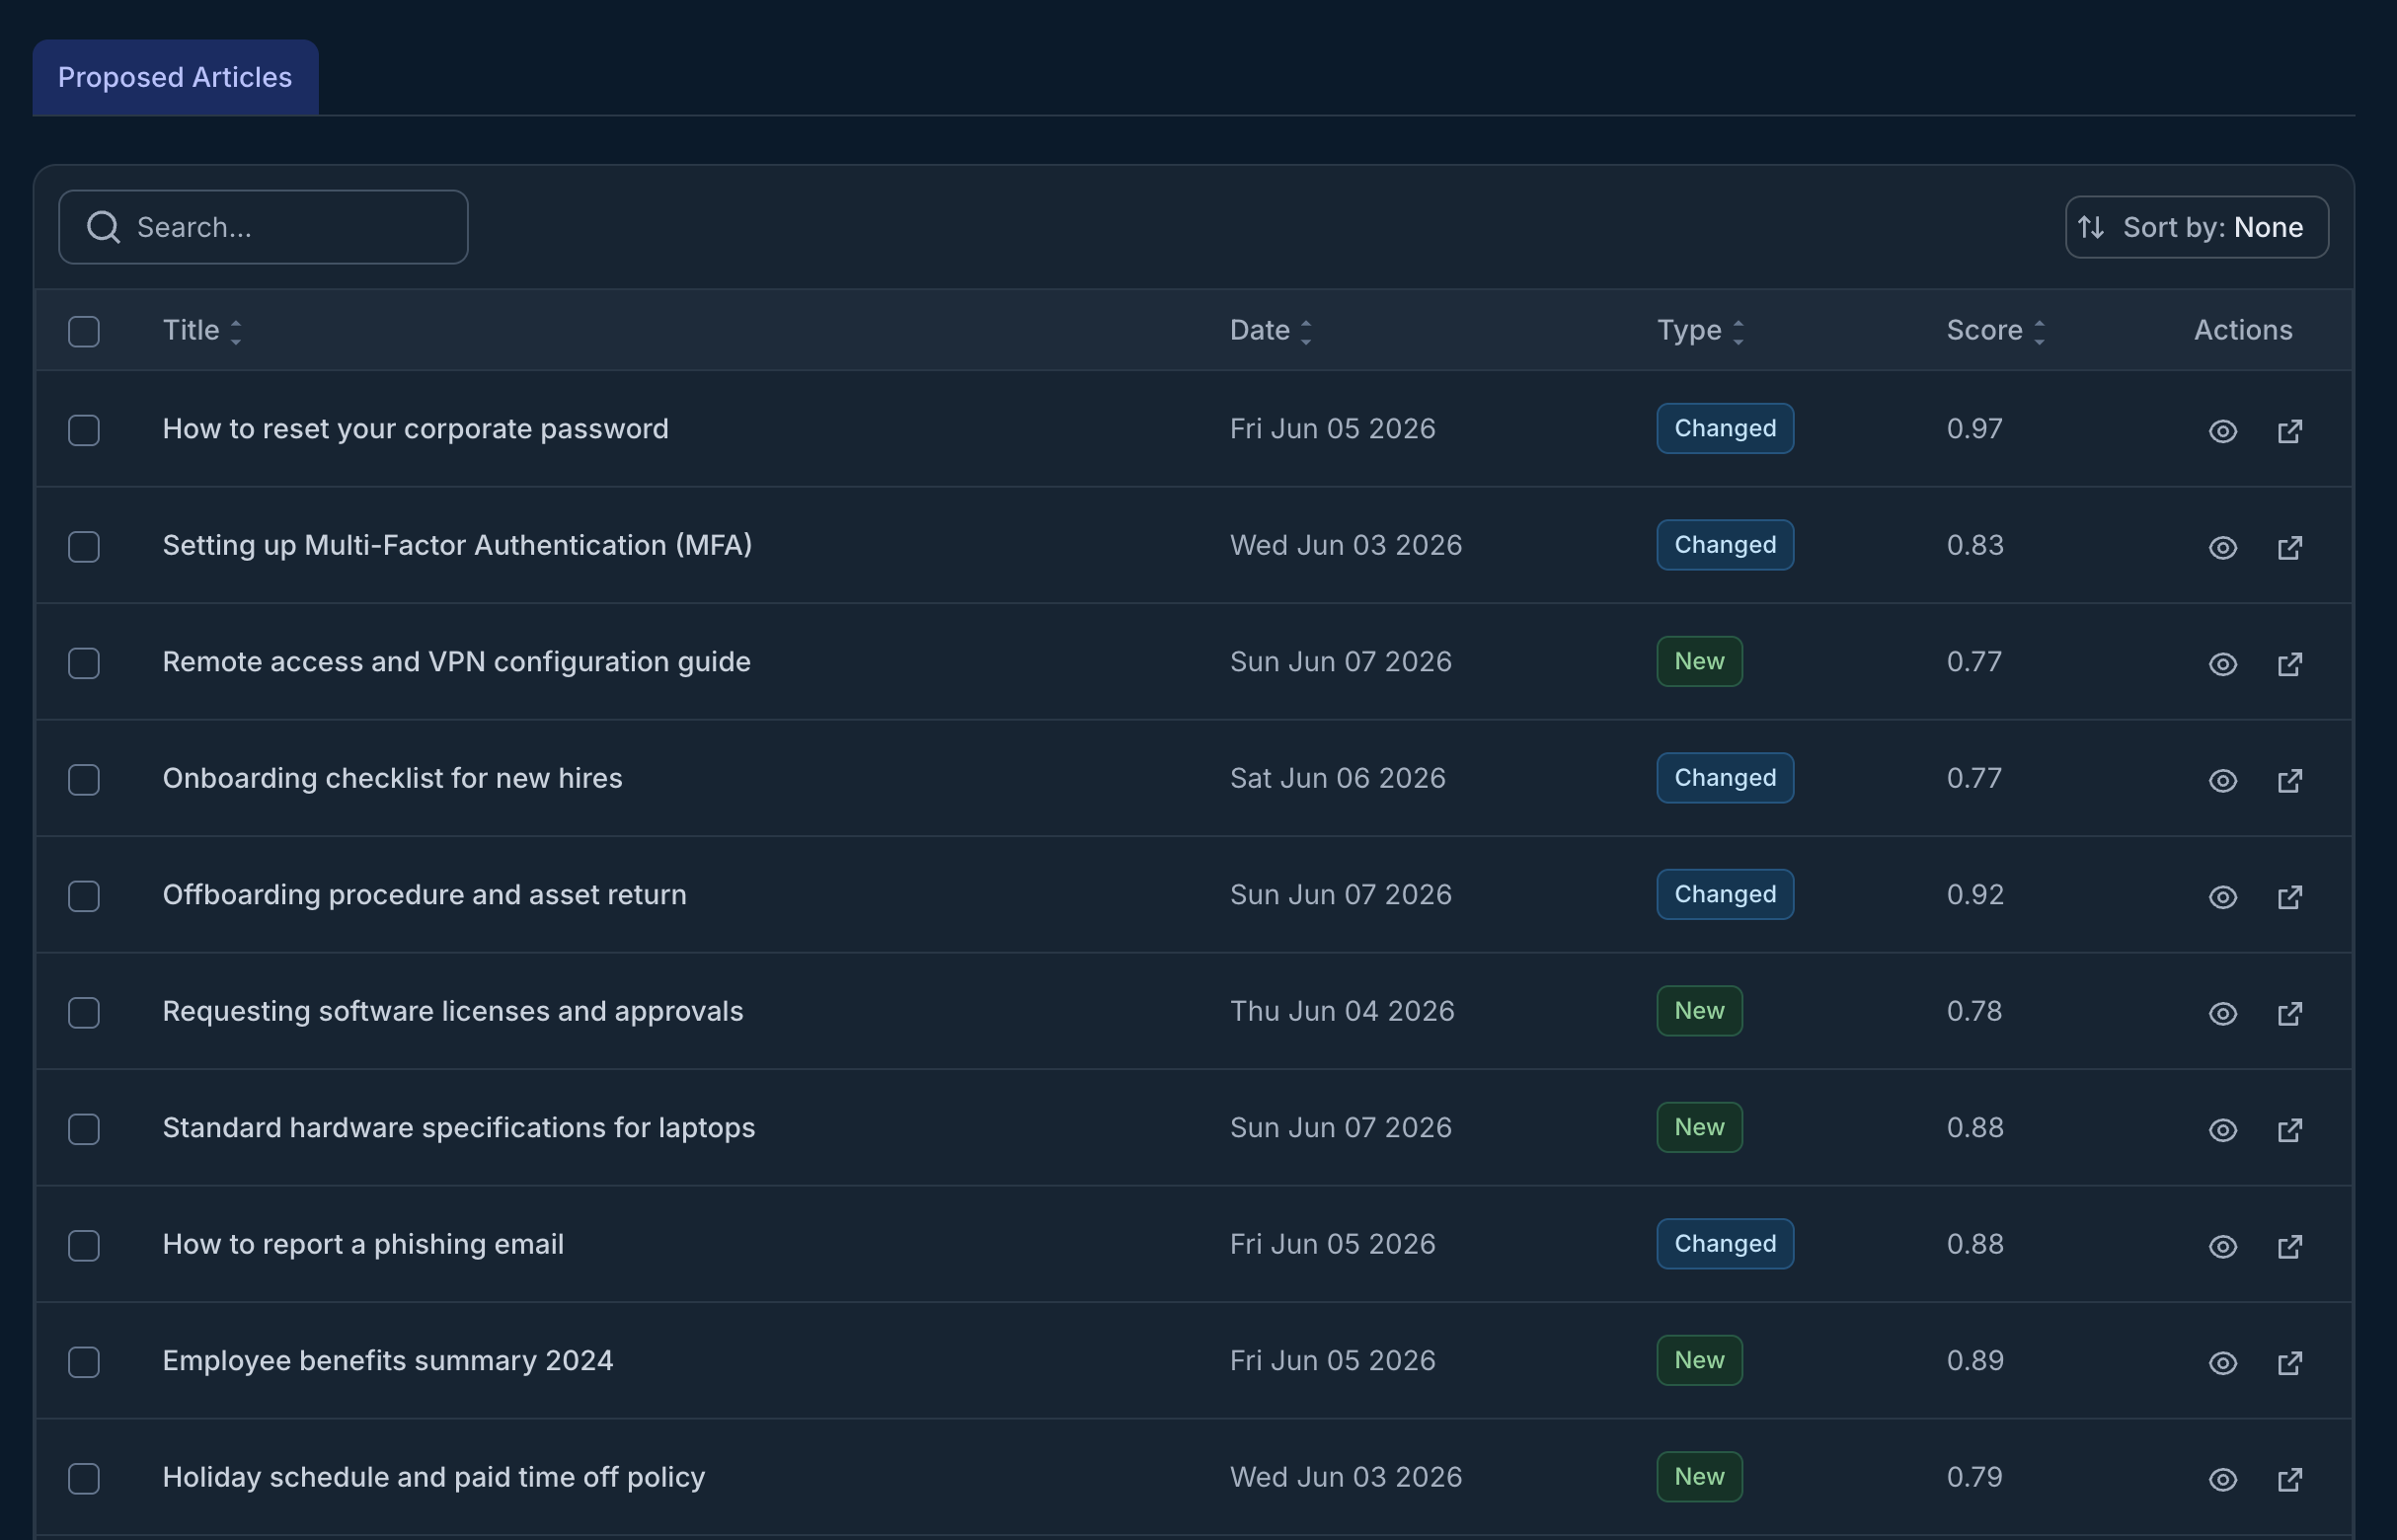Select the Offboarding procedure checkbox
Screen dimensions: 2397x1540
click(84, 896)
